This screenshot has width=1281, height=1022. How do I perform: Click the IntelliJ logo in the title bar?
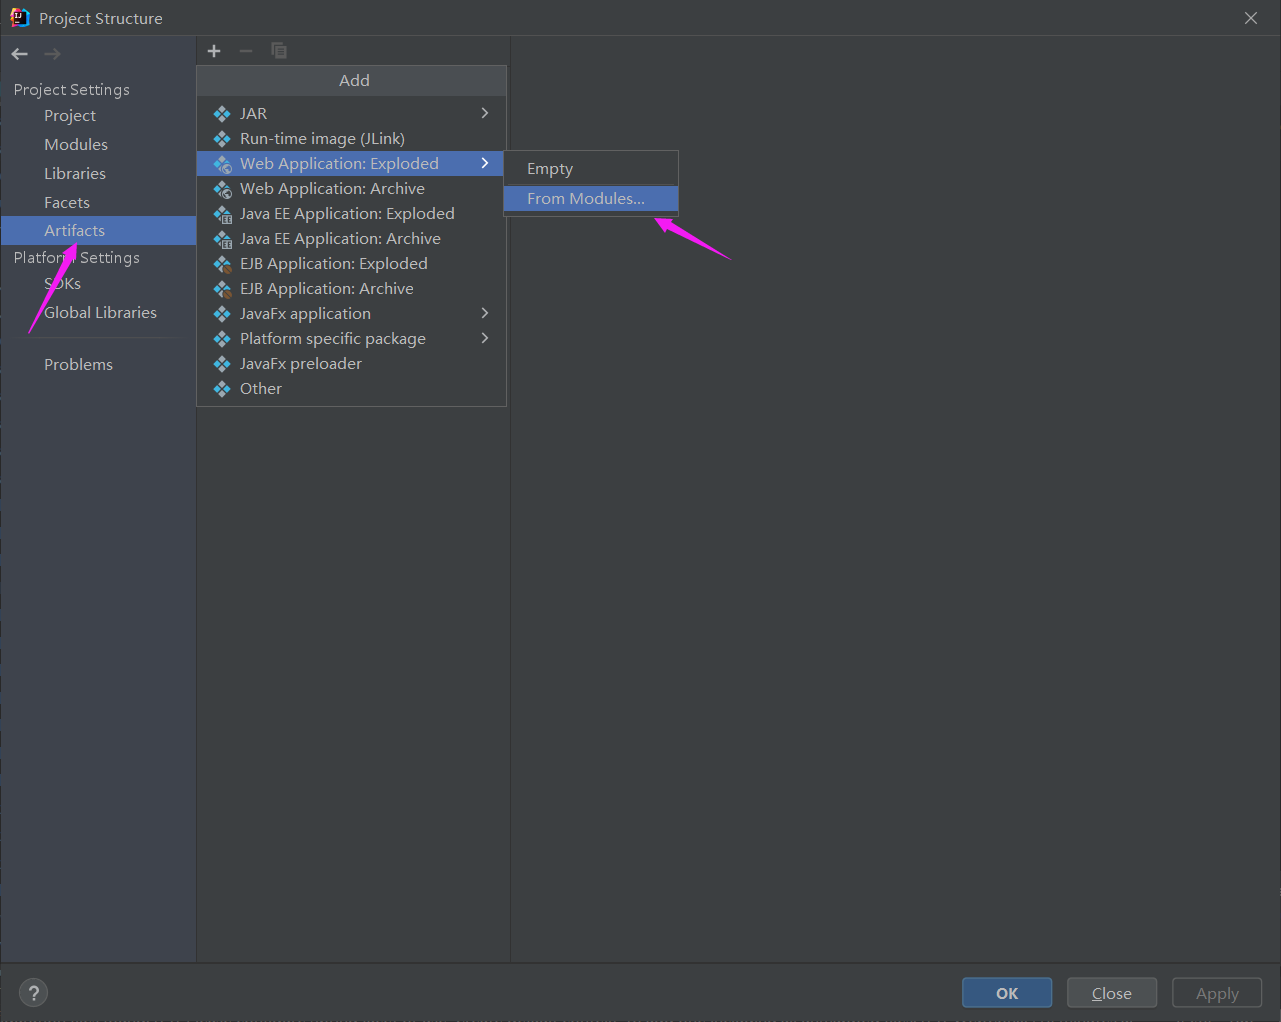tap(20, 17)
